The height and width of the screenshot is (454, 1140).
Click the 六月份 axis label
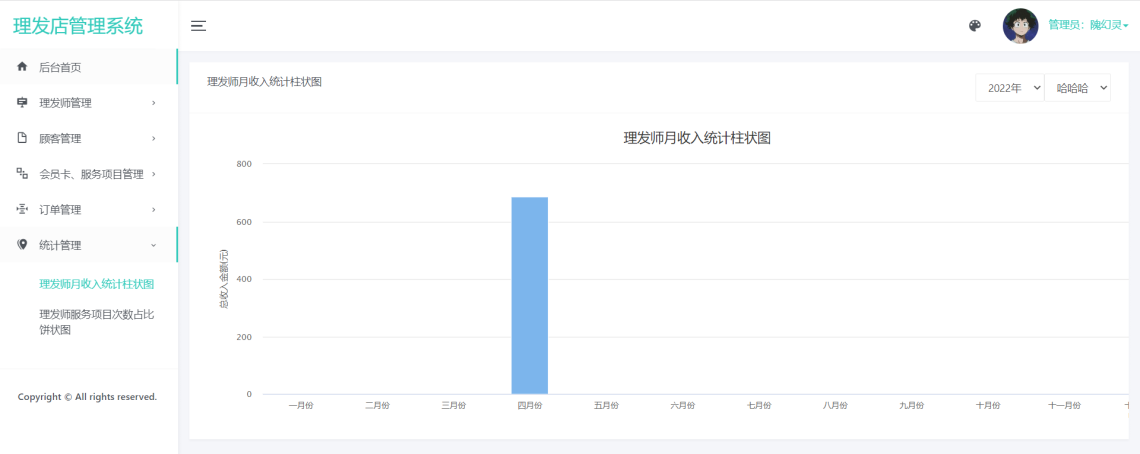coord(683,406)
